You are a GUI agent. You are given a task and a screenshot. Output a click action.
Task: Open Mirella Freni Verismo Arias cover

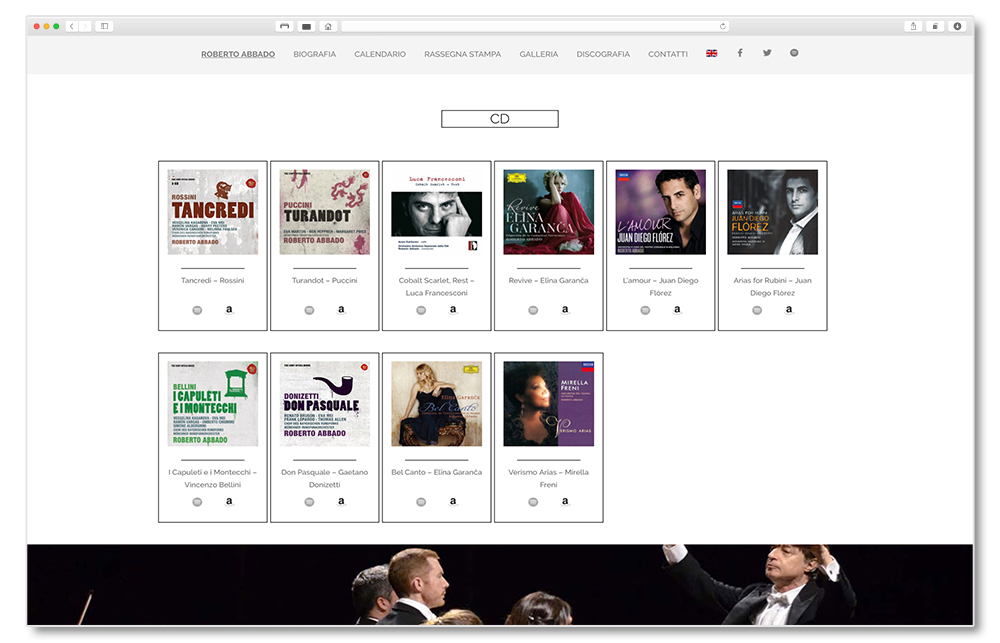click(x=548, y=404)
